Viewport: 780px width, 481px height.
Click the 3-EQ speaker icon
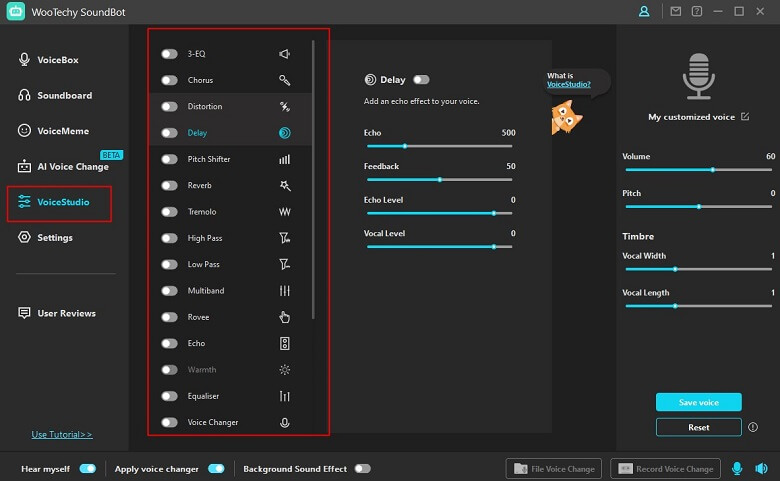tap(285, 54)
